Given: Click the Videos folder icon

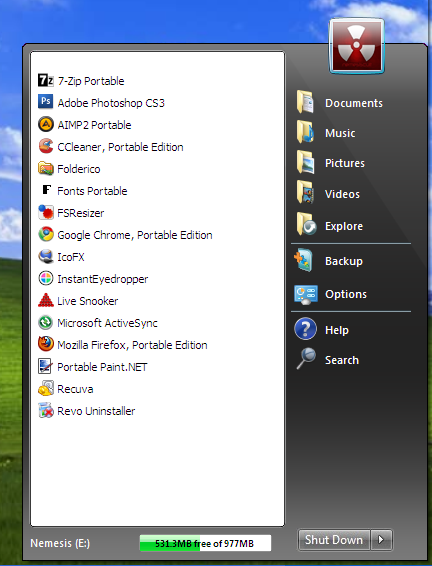Looking at the screenshot, I should pos(306,193).
